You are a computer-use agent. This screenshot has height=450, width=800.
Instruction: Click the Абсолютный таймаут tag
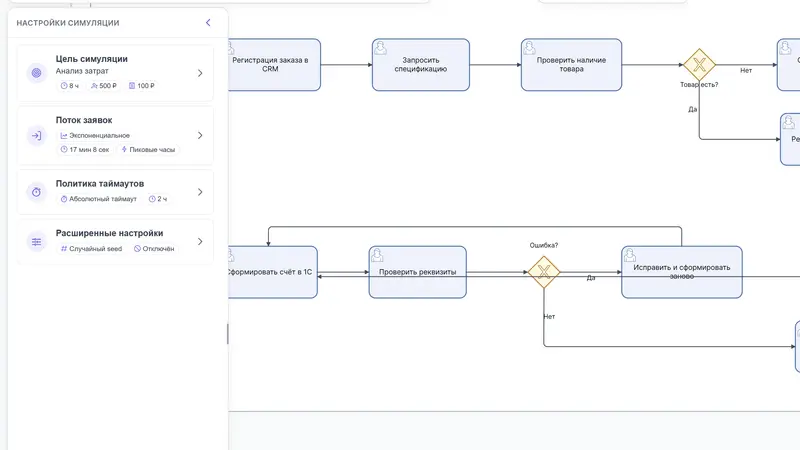click(98, 199)
